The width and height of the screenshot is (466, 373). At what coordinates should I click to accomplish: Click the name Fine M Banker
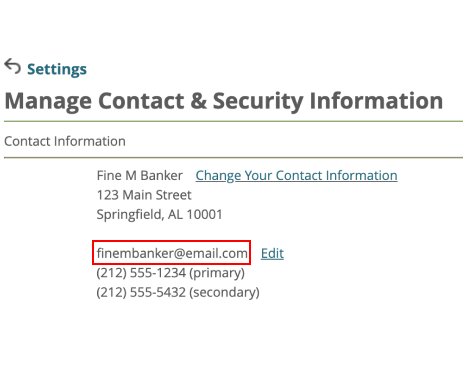140,175
